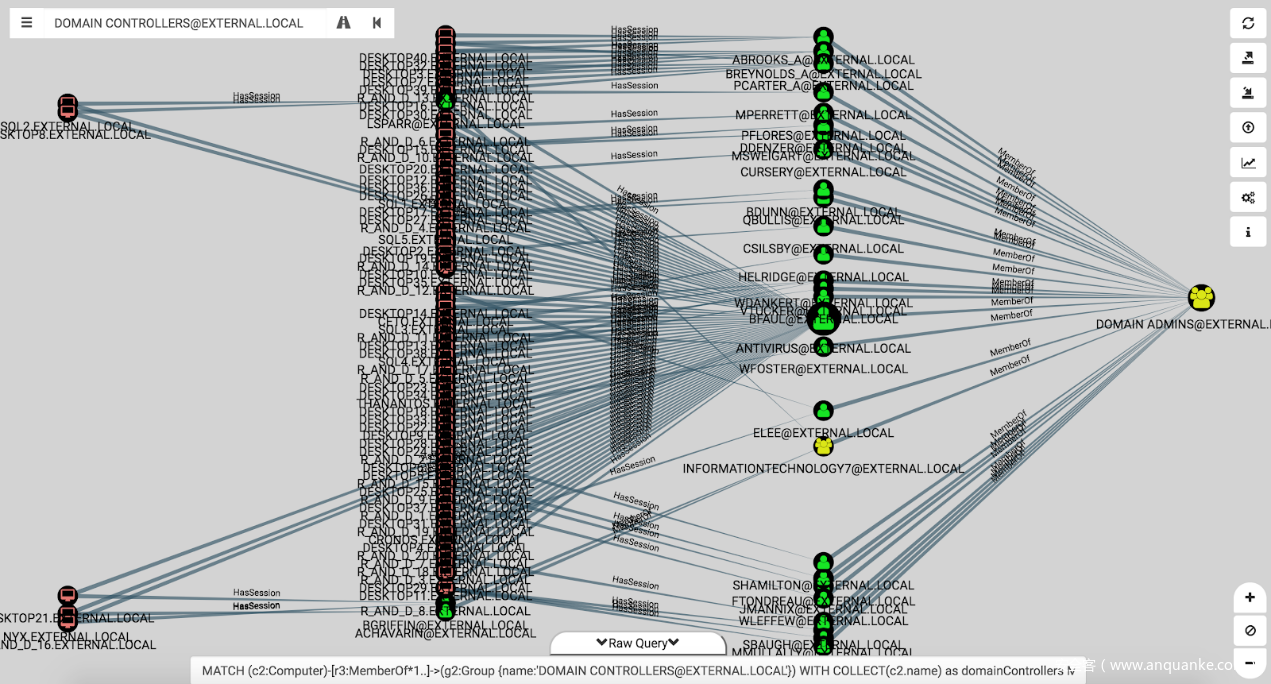Click the MPERRETT@EXTERNAL.LOCAL label

(x=824, y=115)
